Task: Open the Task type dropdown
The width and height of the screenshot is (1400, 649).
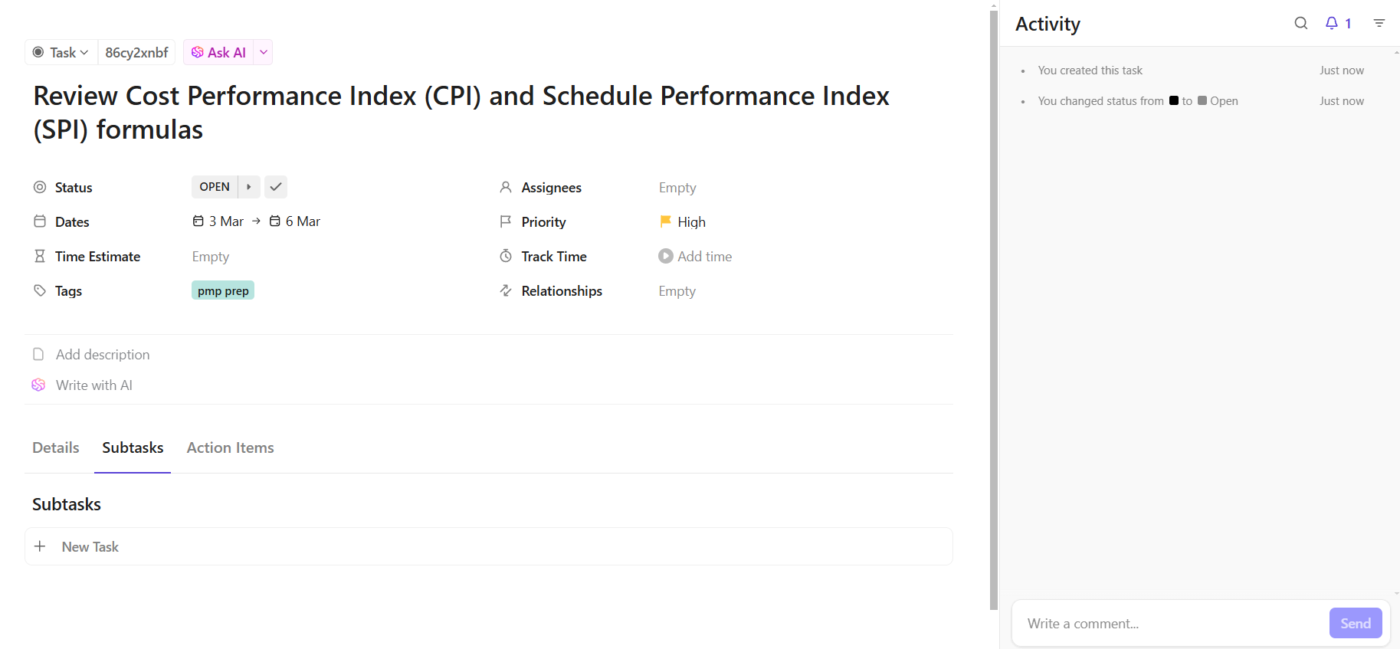Action: 61,52
